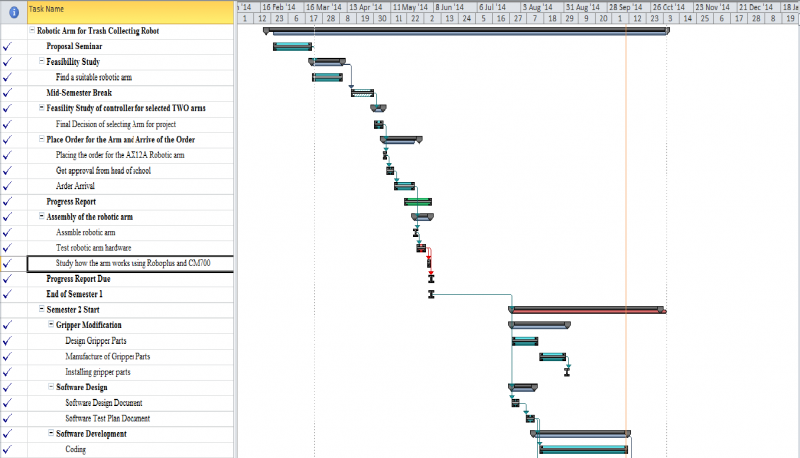Select the Software Test Plan Document task

coord(108,418)
